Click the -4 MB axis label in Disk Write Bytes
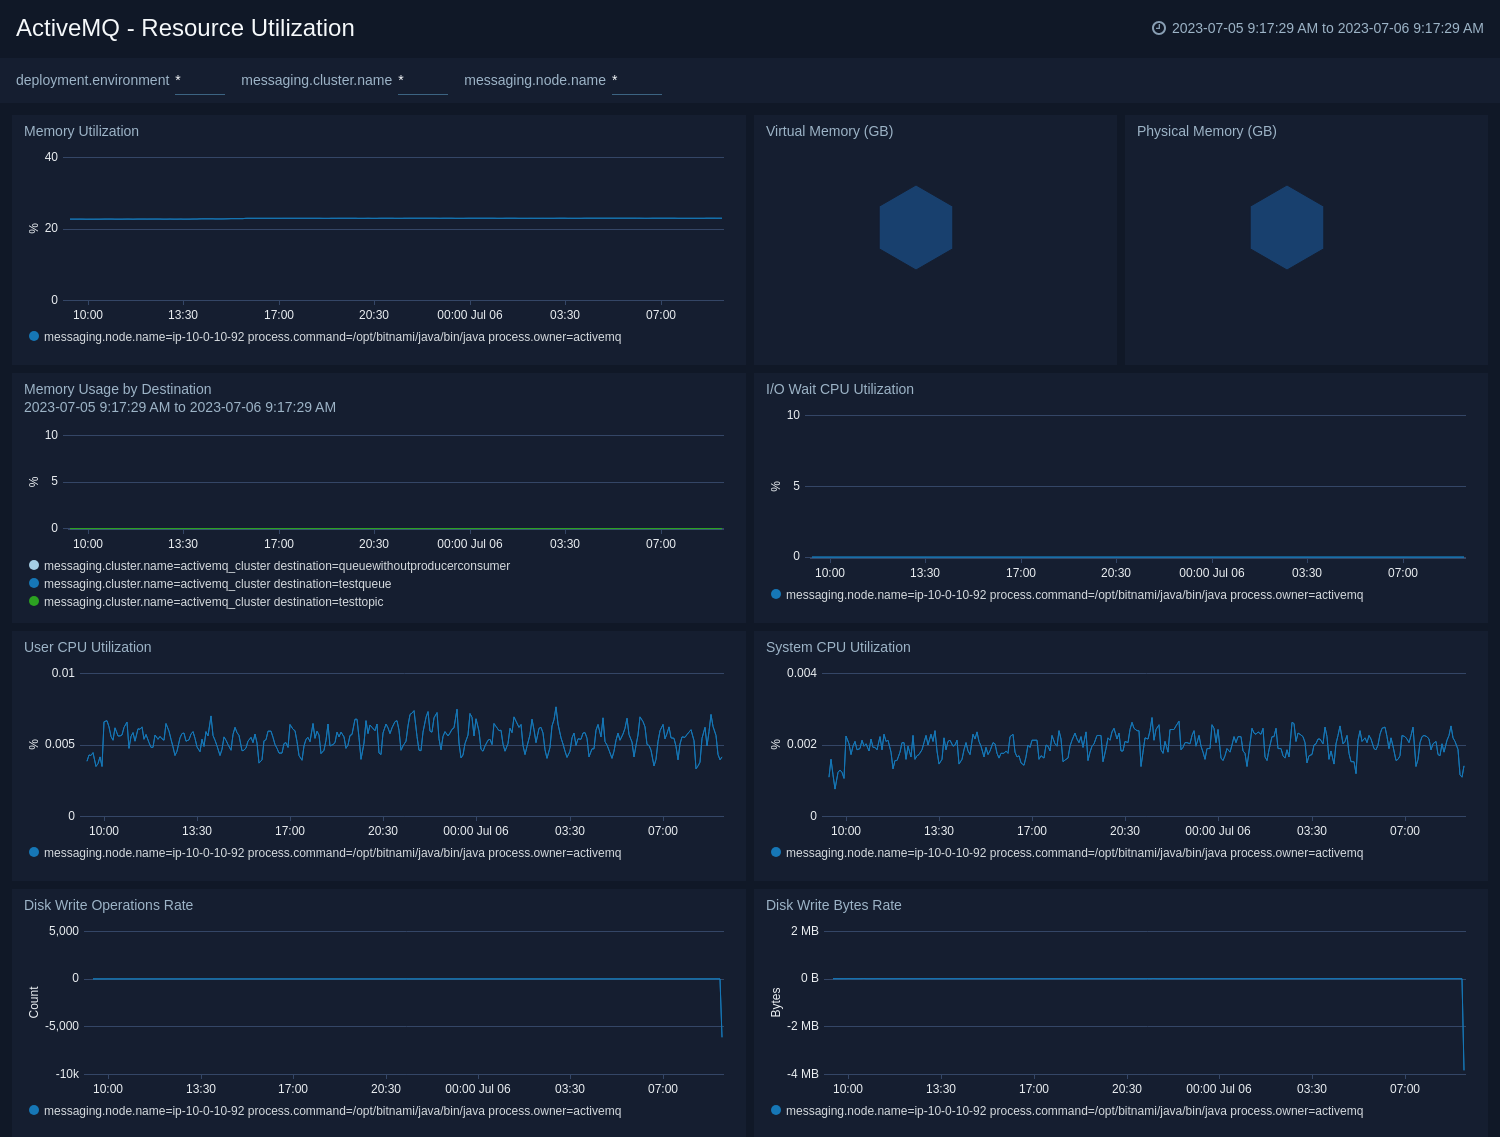The height and width of the screenshot is (1137, 1500). [803, 1074]
